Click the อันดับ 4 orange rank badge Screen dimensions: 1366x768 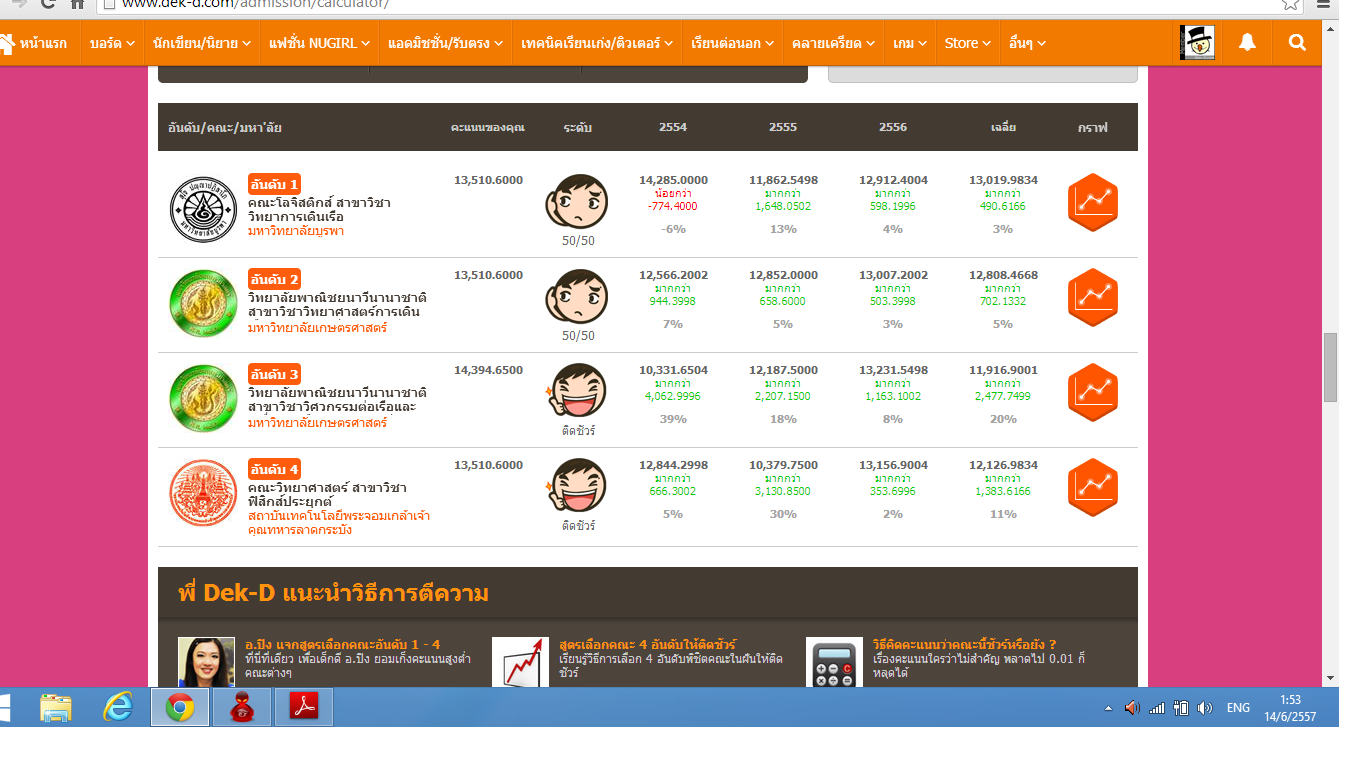coord(274,469)
